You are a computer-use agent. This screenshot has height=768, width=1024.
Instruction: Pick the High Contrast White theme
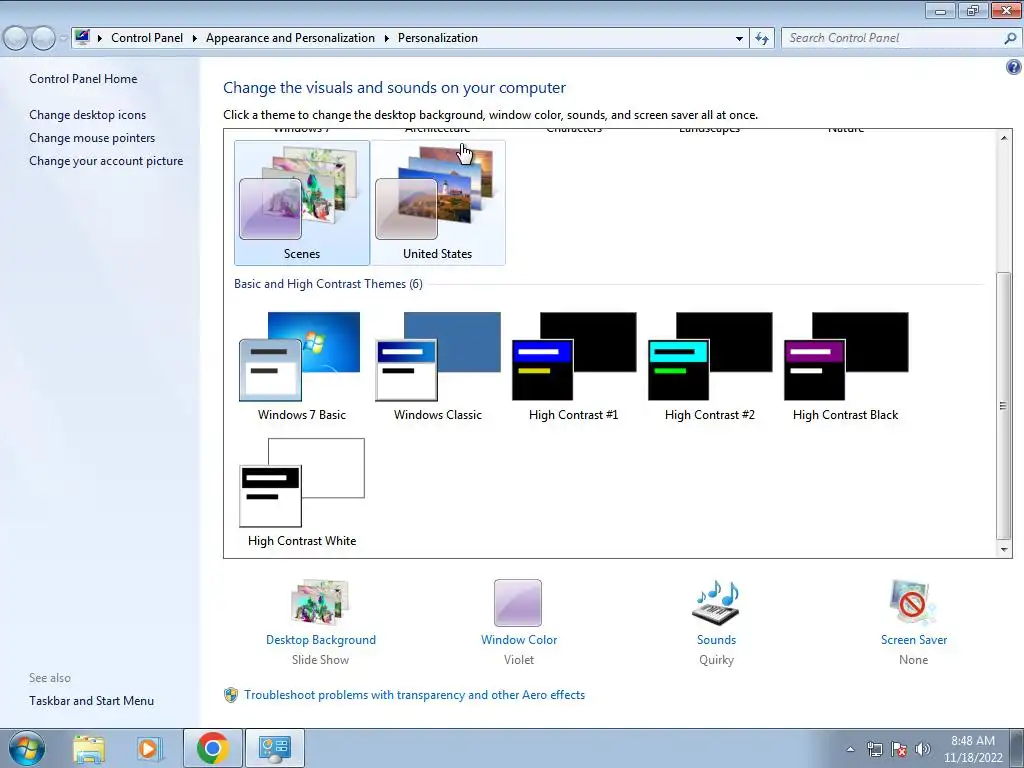click(x=302, y=492)
